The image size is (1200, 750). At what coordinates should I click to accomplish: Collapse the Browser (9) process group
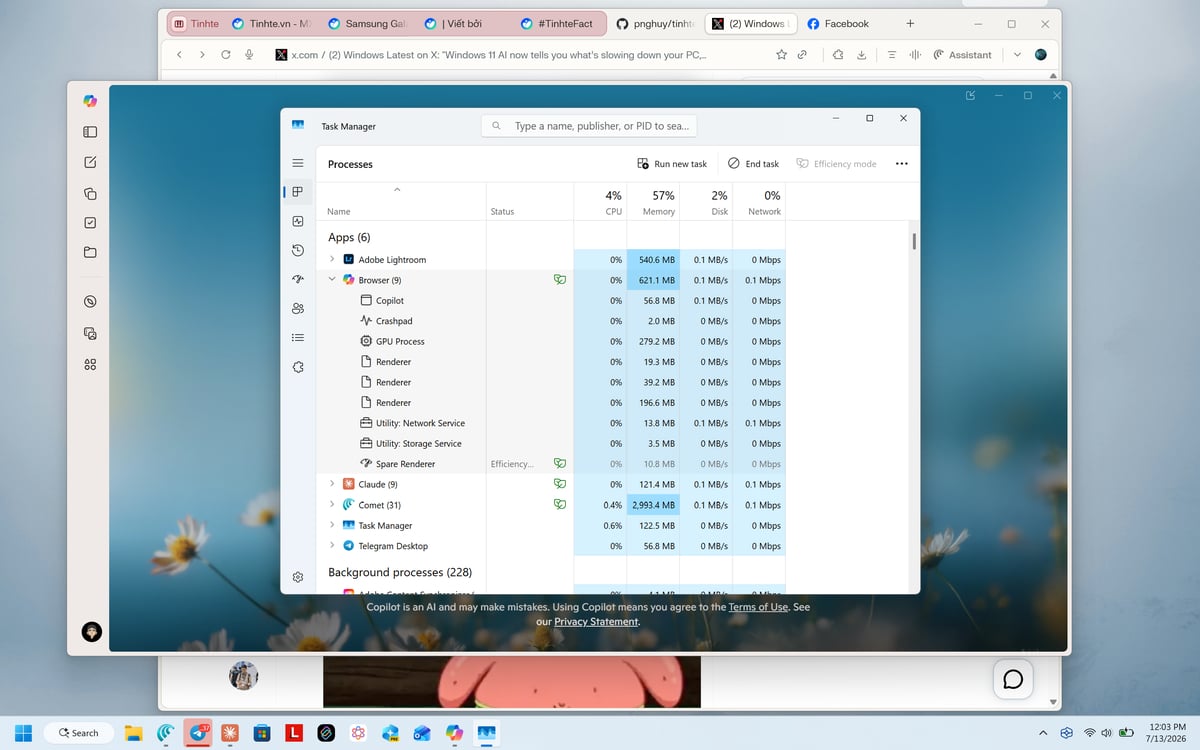(x=332, y=280)
